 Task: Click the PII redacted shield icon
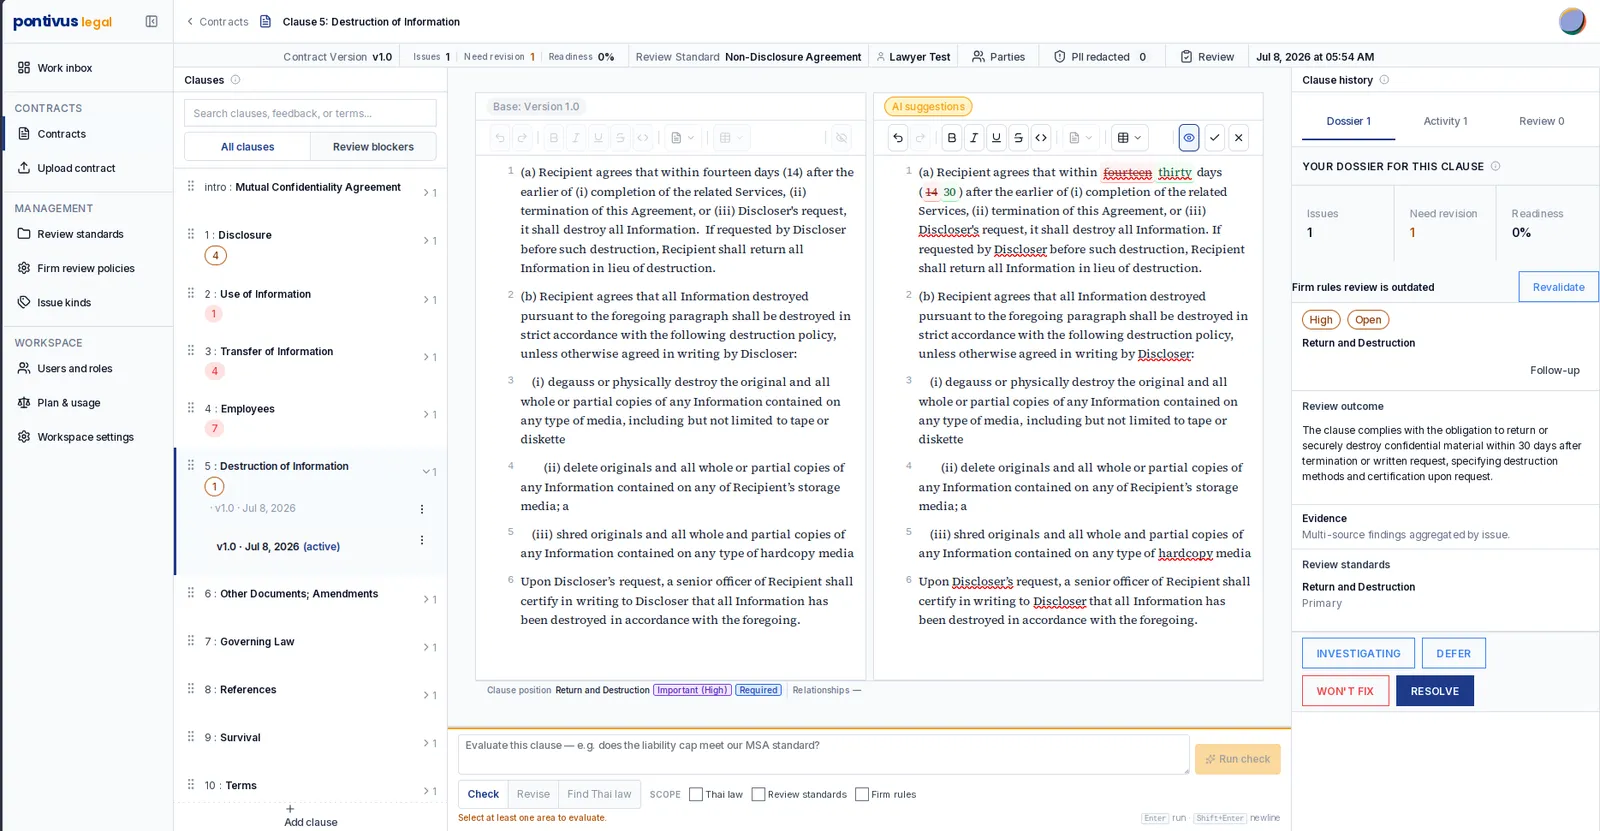[1059, 56]
